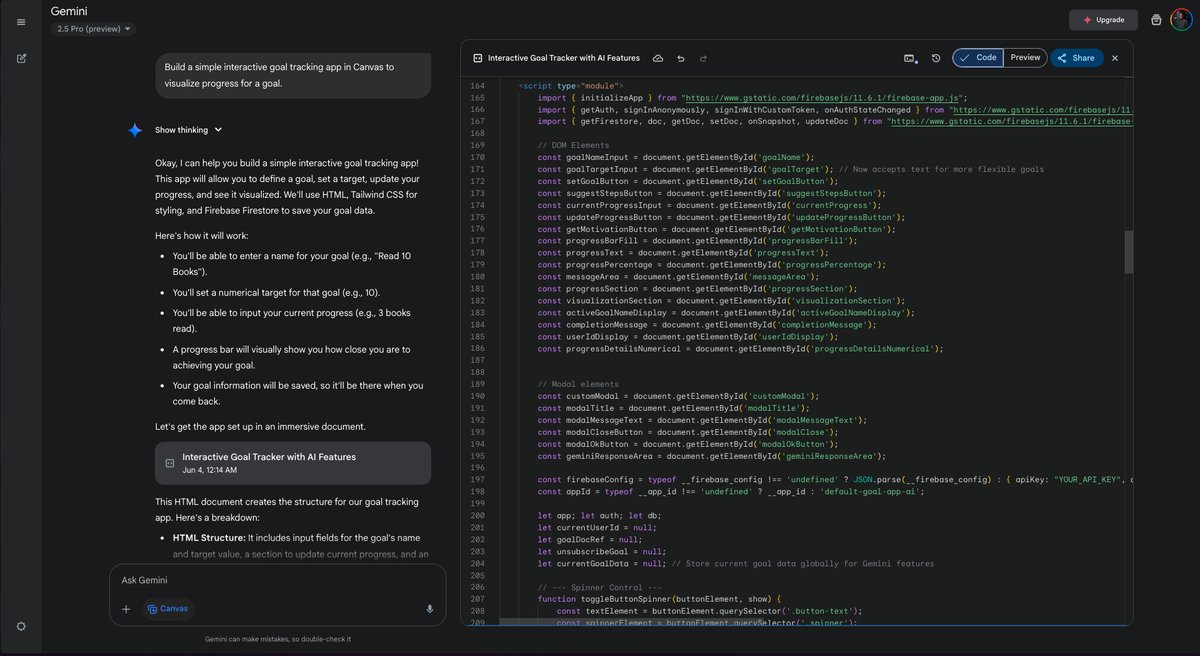Open settings gear in sidebar
The height and width of the screenshot is (656, 1200).
click(x=21, y=626)
